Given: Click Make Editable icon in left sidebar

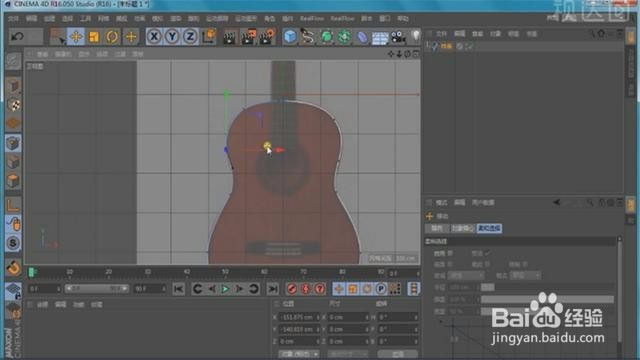Looking at the screenshot, I should click(13, 61).
